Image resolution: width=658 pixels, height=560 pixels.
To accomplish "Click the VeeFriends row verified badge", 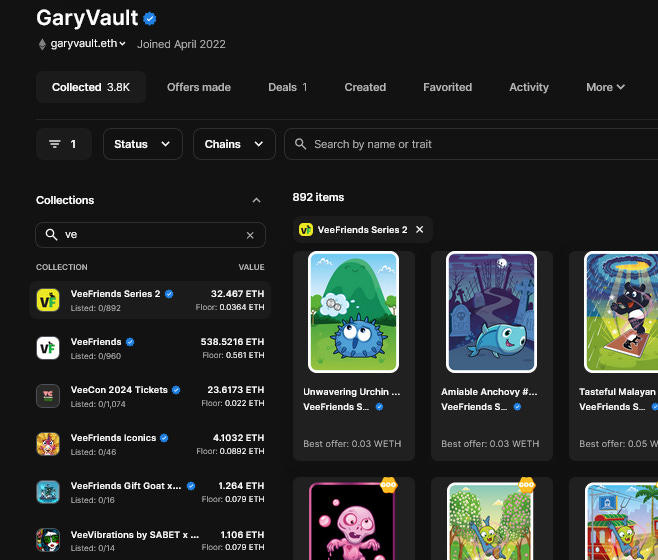I will click(130, 342).
